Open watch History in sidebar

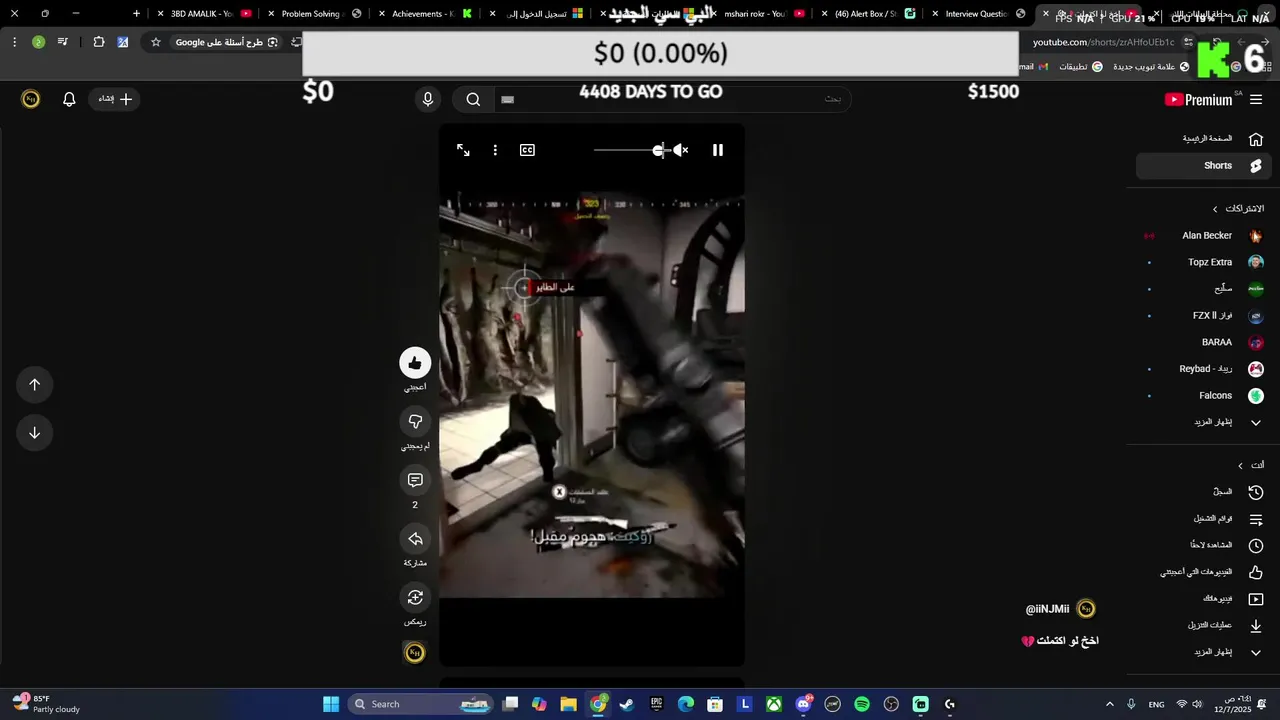[x=1204, y=492]
